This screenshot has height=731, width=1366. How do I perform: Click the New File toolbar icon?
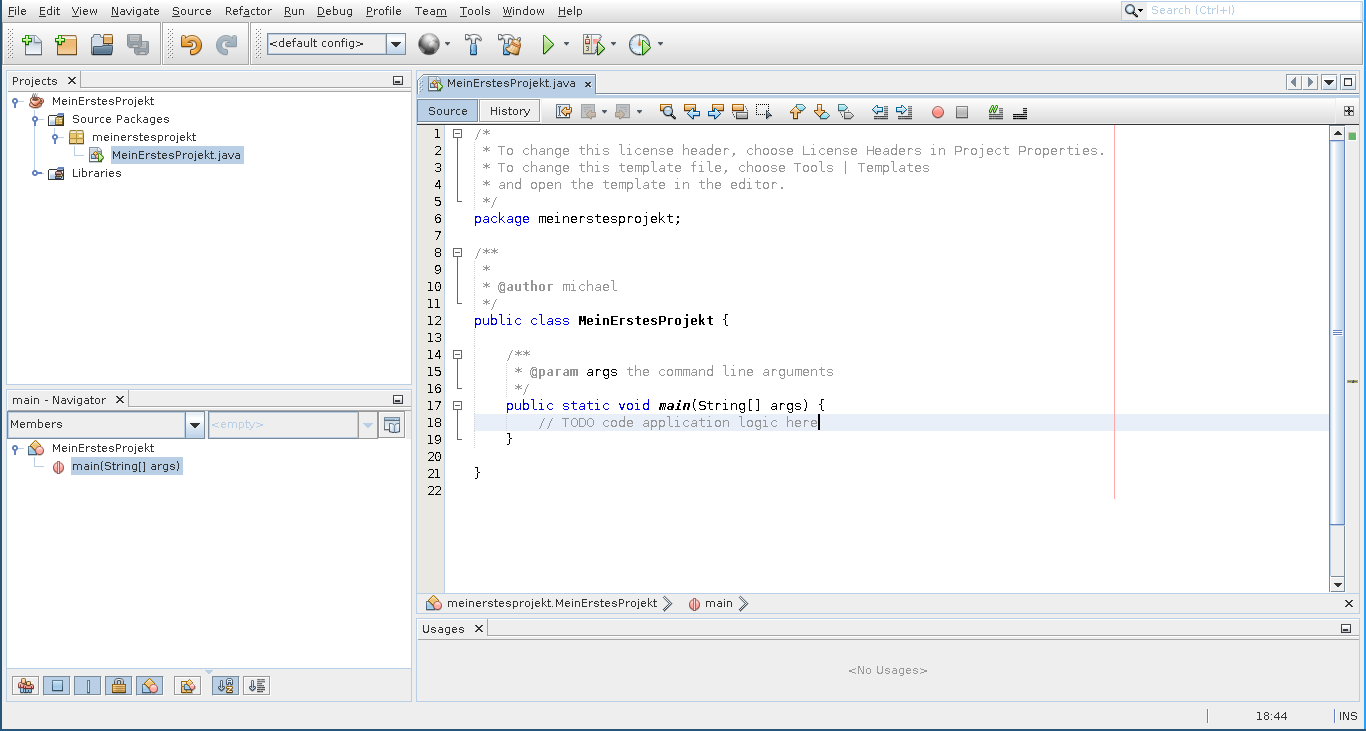pos(32,44)
